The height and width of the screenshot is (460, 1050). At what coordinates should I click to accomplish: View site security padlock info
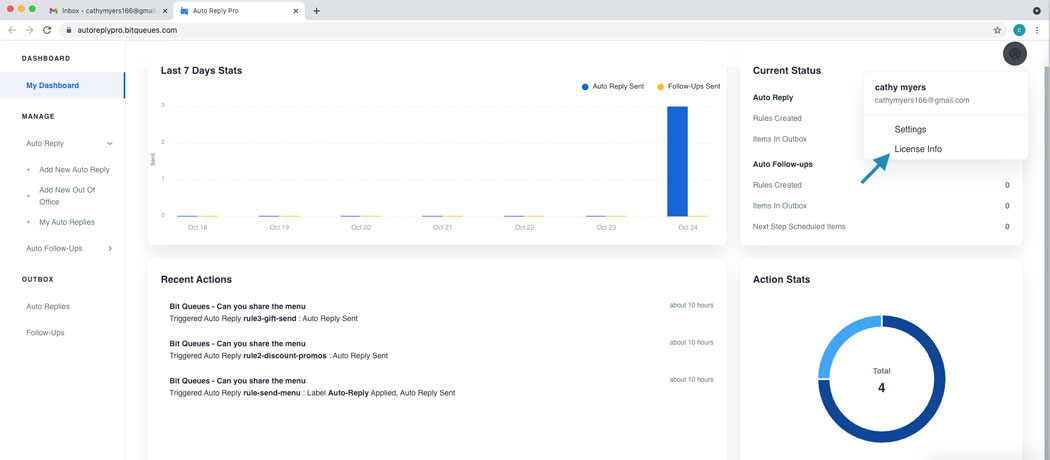tap(68, 30)
